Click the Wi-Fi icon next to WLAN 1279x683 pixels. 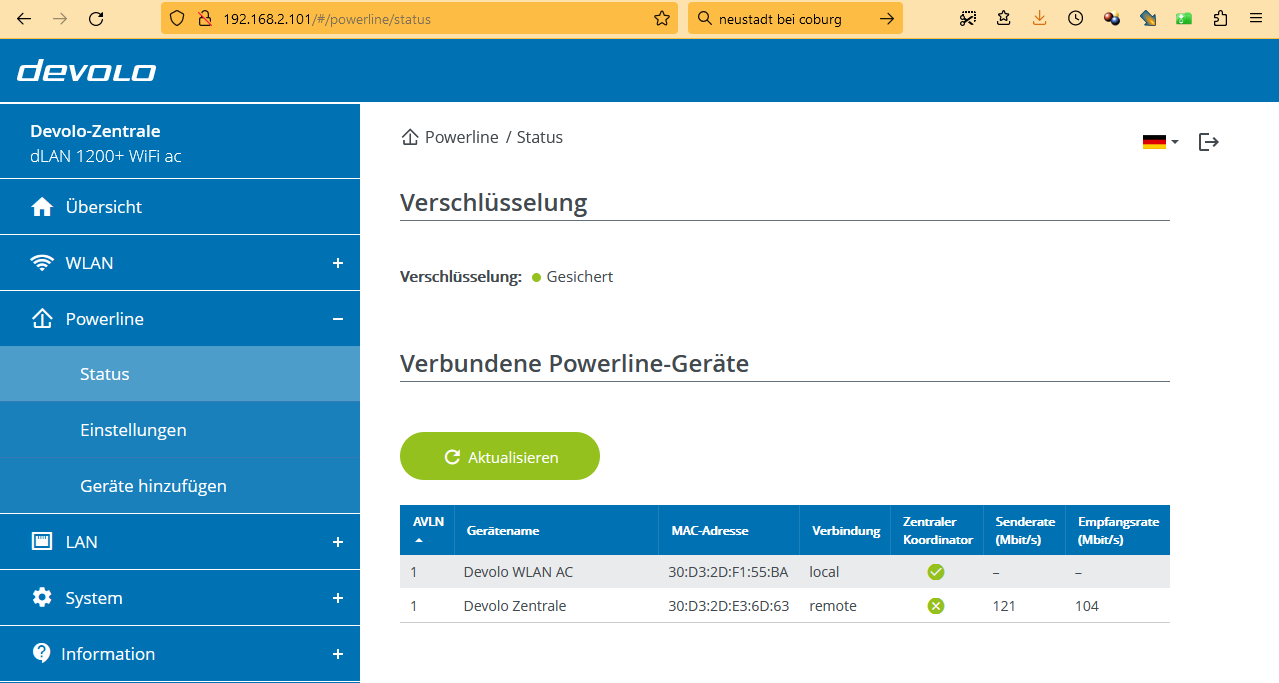coord(42,263)
